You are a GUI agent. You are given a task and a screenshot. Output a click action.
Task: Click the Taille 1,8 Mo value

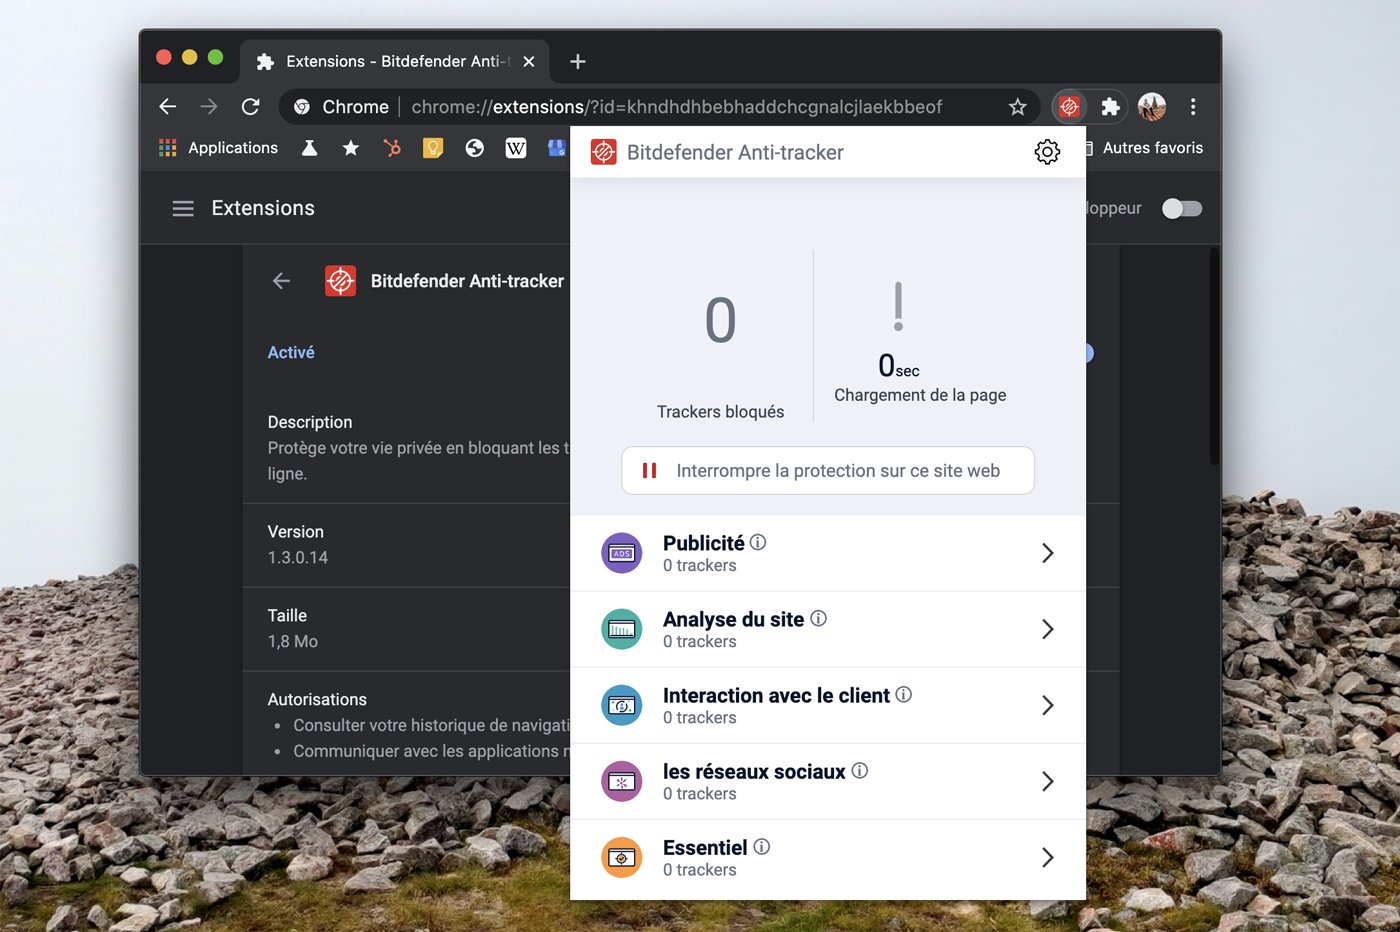tap(293, 641)
